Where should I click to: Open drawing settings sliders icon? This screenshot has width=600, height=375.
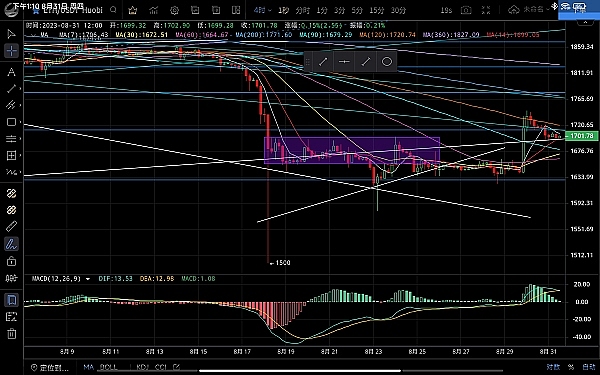11,278
